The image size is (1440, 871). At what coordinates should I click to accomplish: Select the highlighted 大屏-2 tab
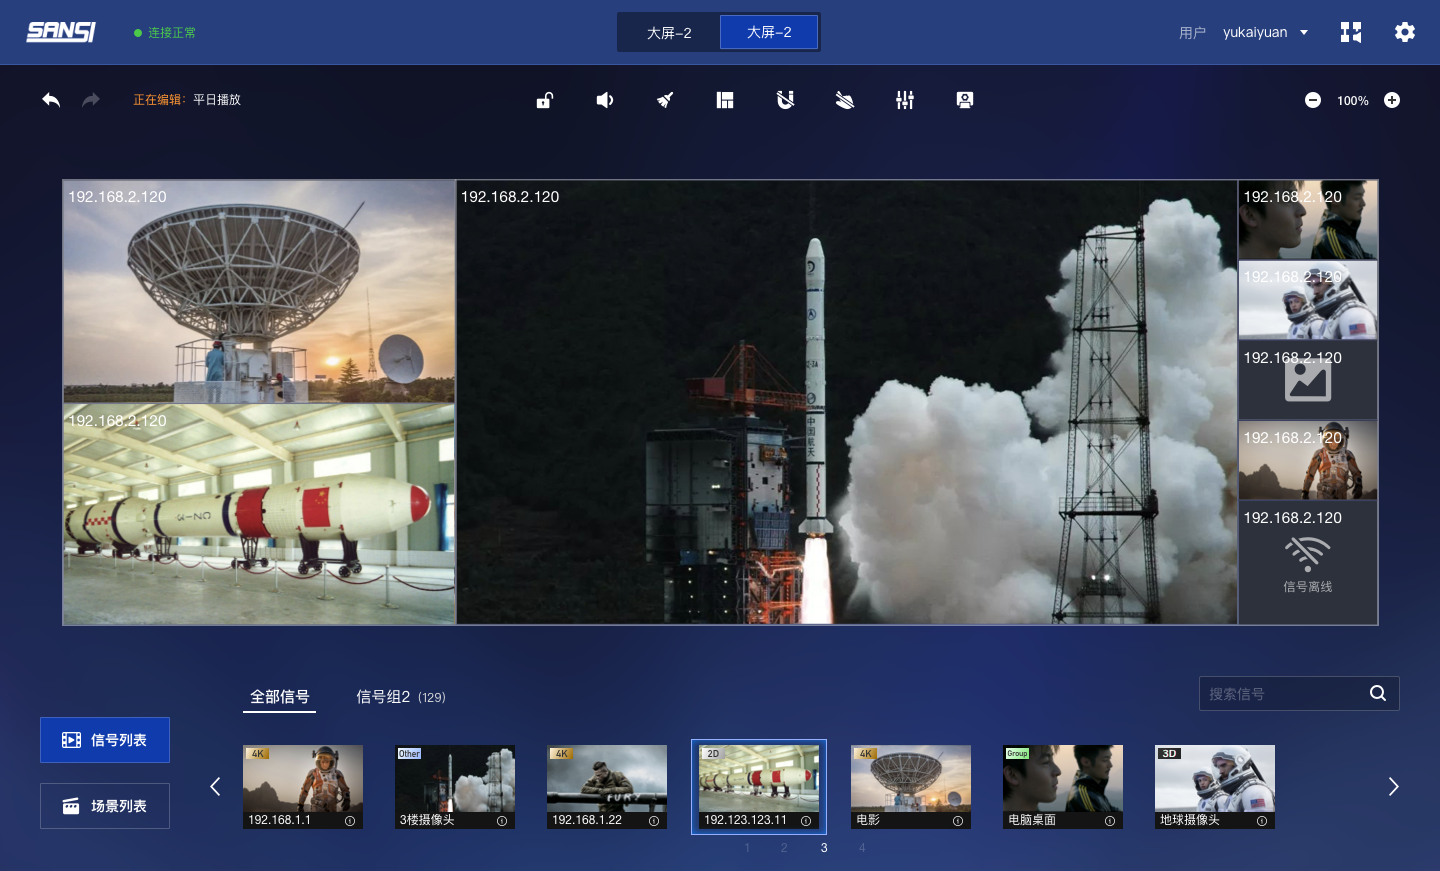[x=769, y=32]
